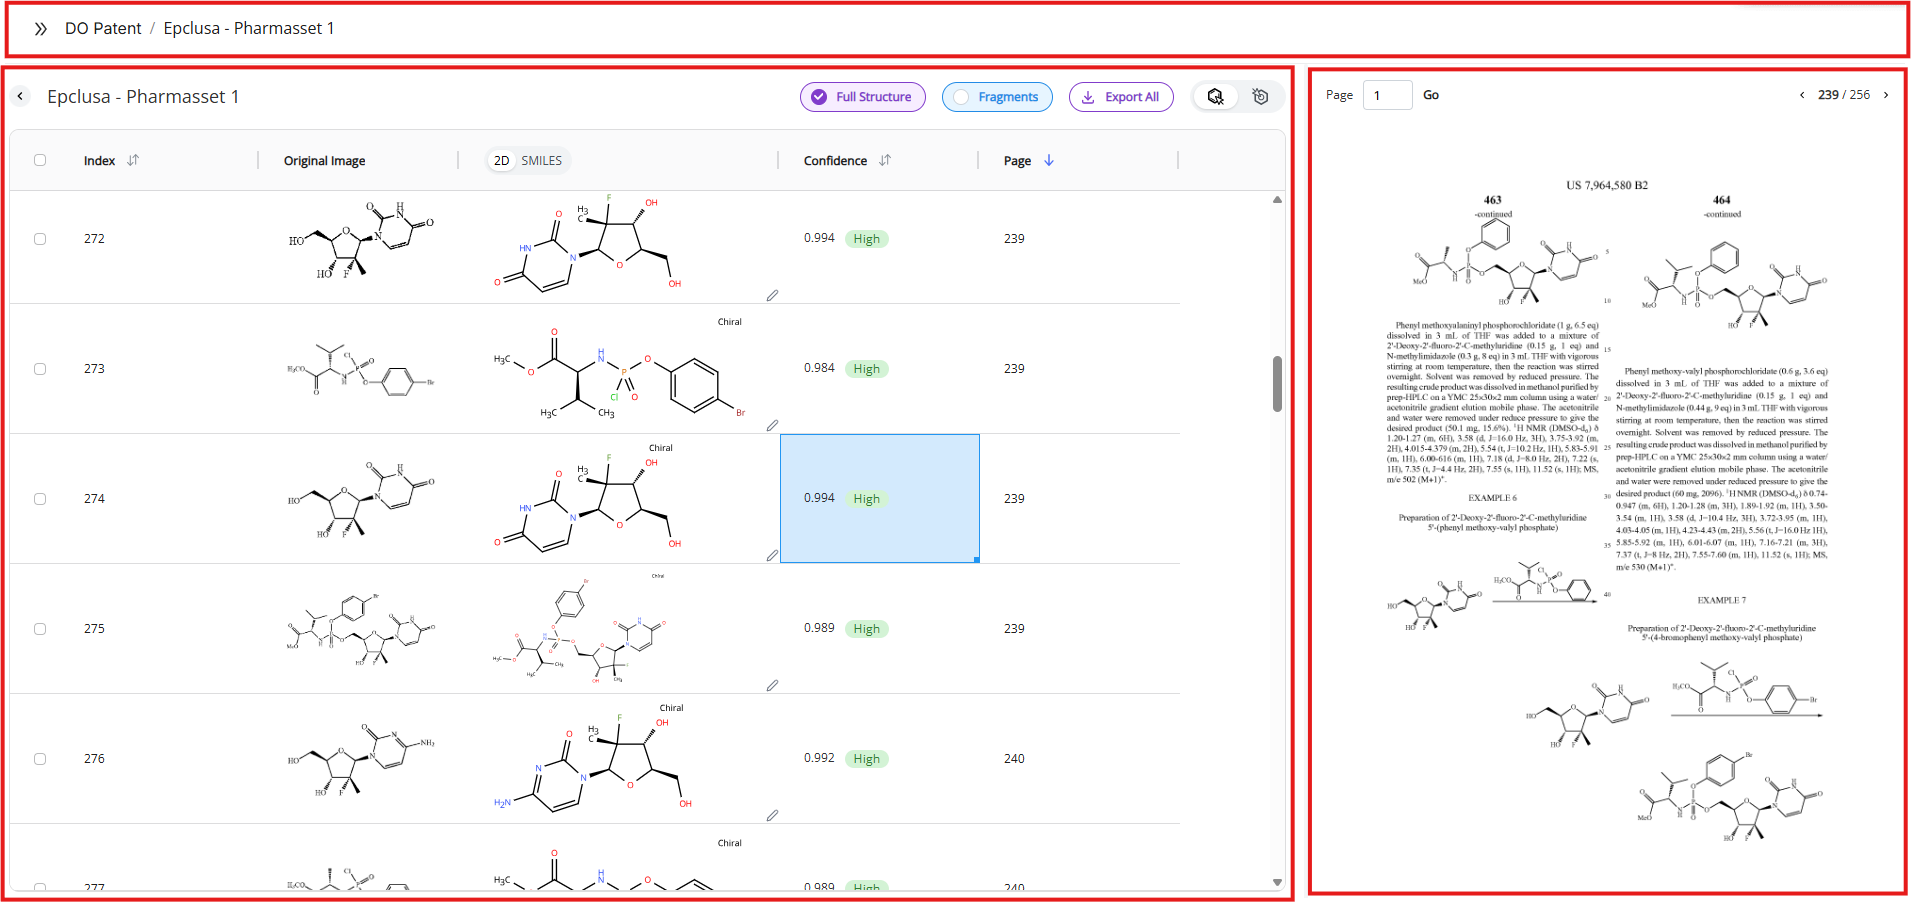Click Export All button

1120,97
